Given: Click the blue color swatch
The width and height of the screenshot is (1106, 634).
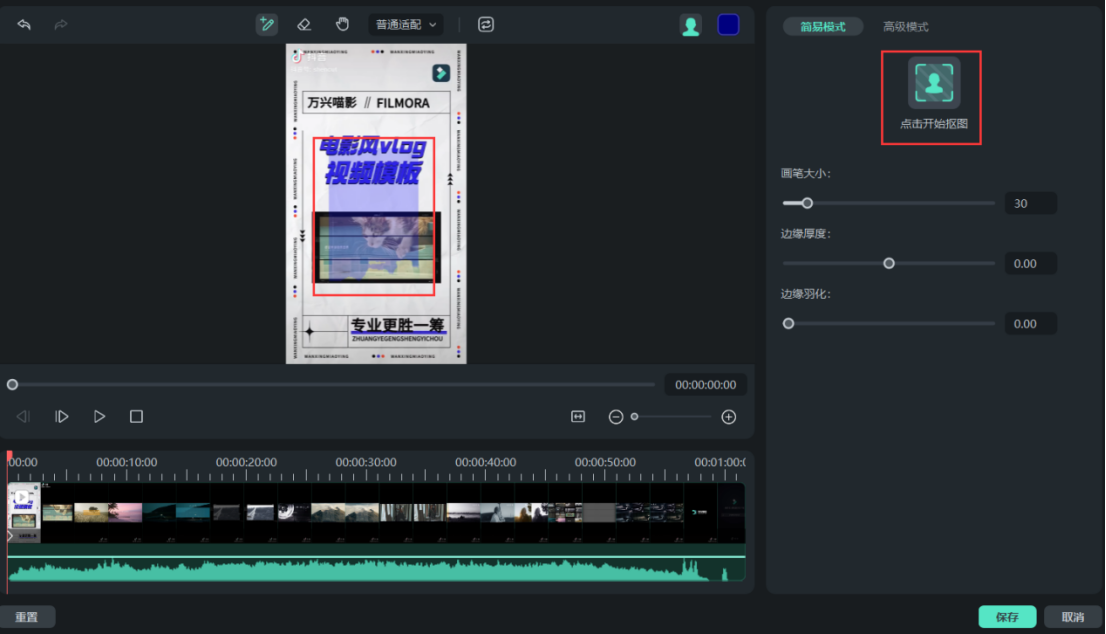Looking at the screenshot, I should [x=728, y=25].
